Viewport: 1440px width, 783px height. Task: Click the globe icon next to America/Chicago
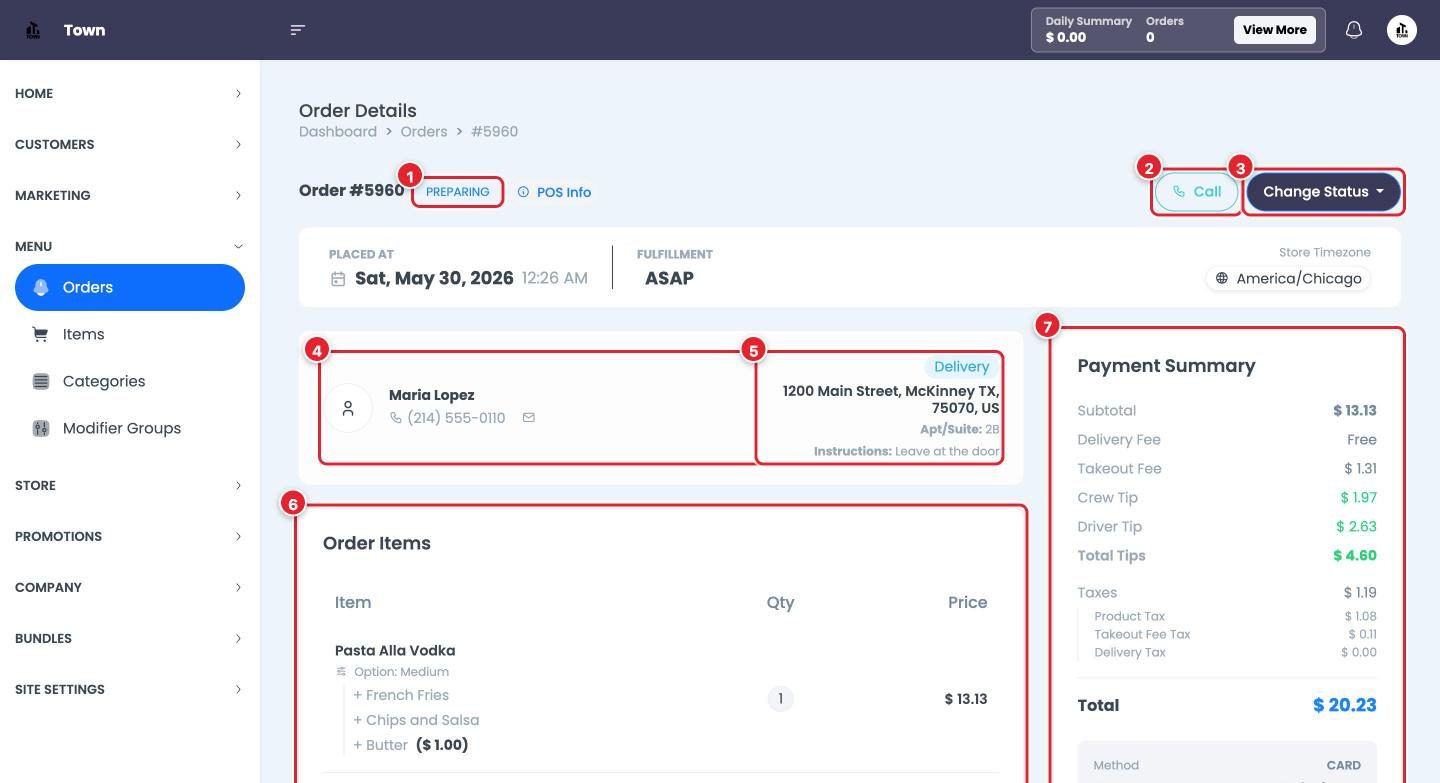1221,279
